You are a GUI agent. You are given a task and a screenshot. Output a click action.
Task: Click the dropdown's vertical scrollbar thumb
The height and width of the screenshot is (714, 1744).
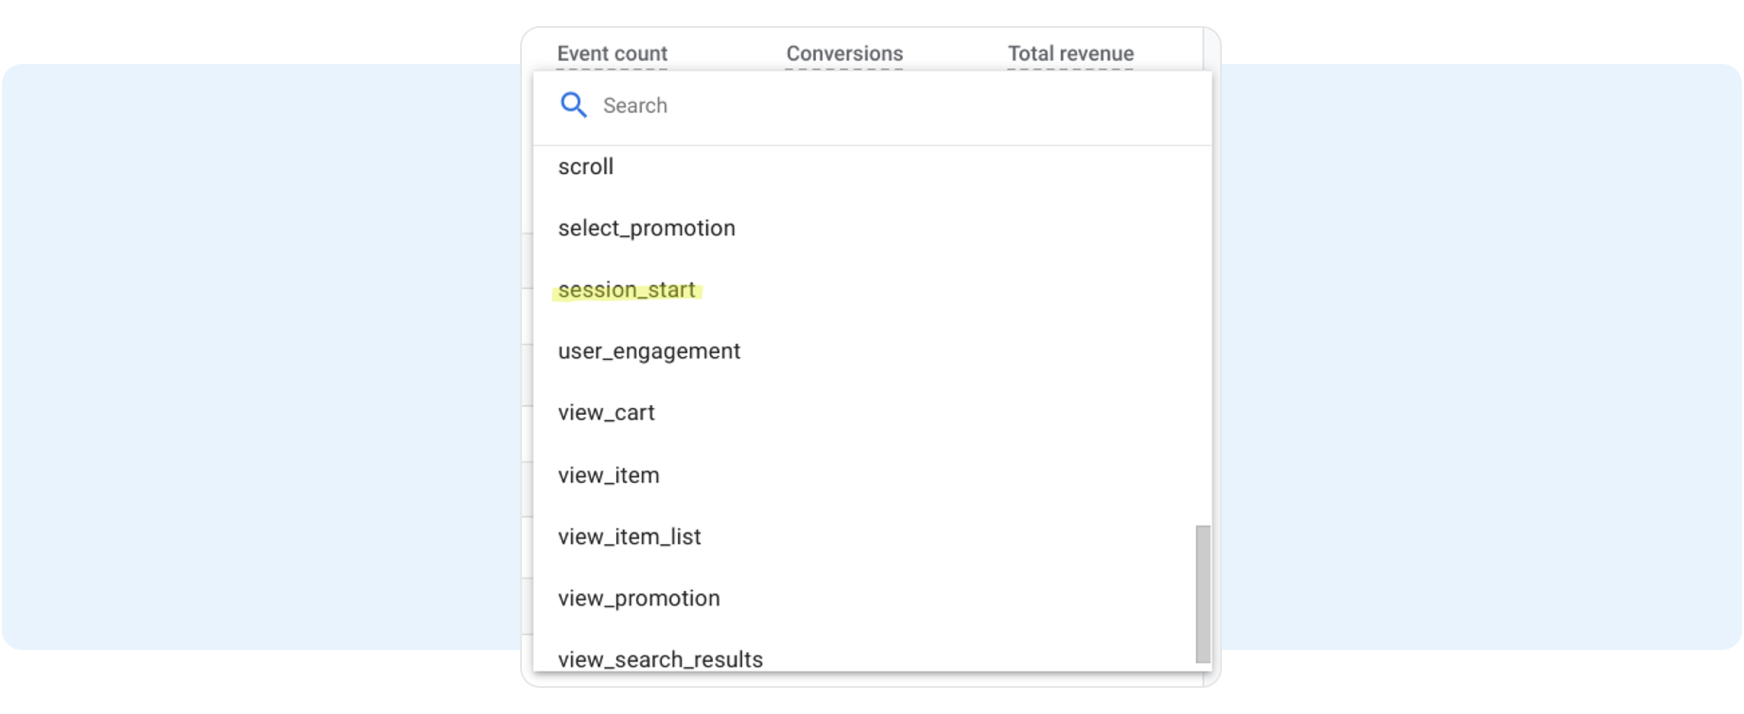[x=1203, y=593]
